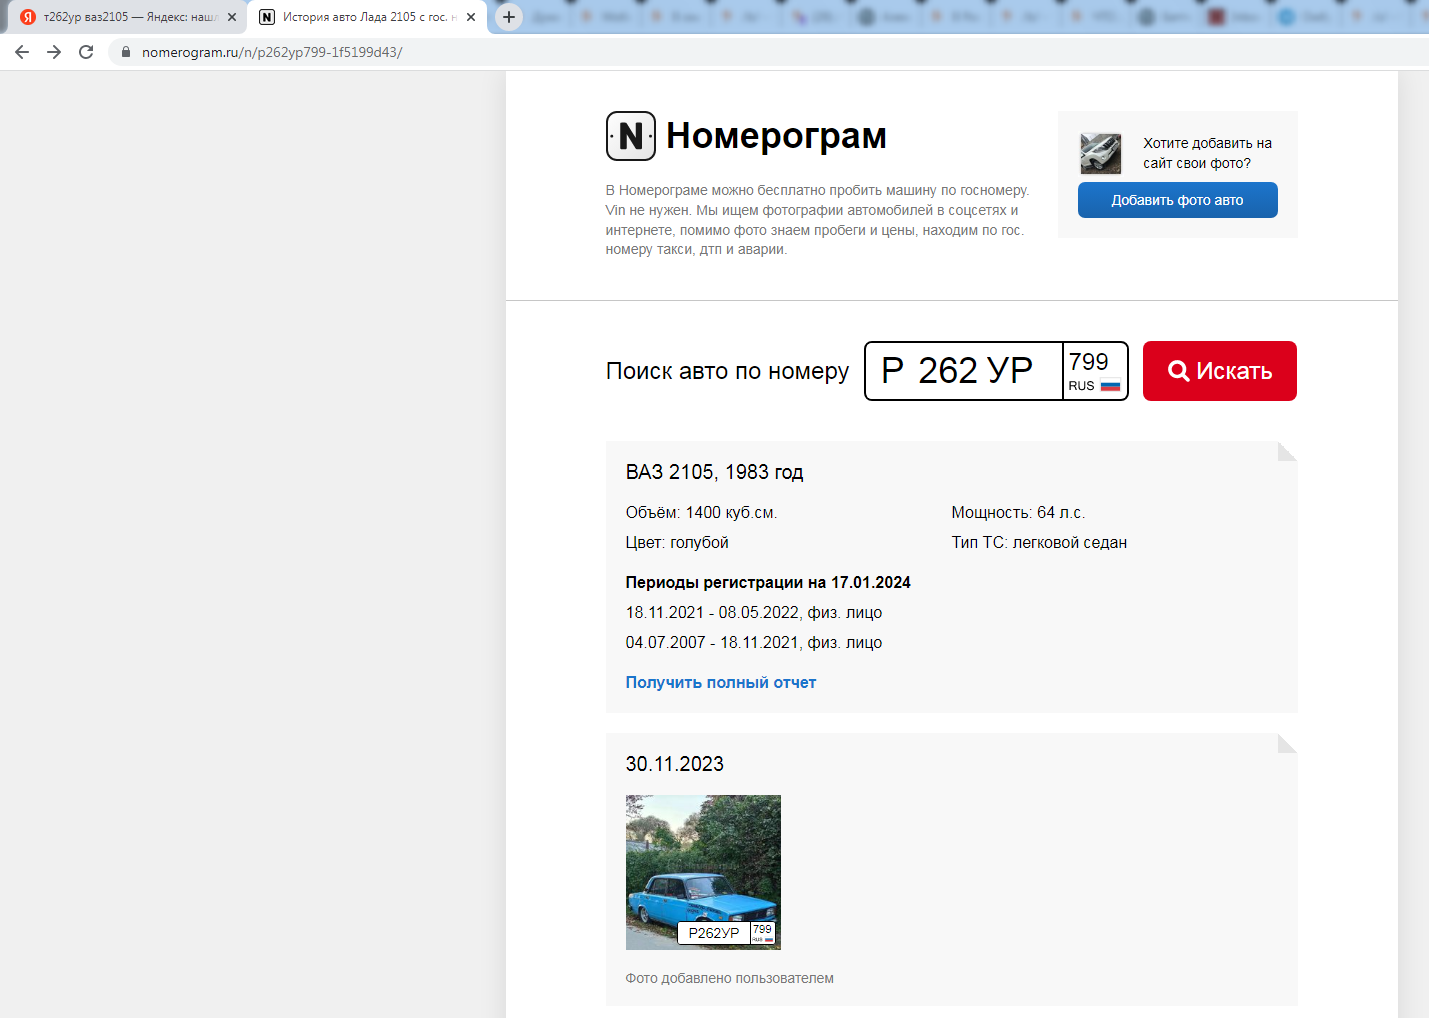
Task: Click the Yandex favicon on first tab
Action: click(x=28, y=17)
